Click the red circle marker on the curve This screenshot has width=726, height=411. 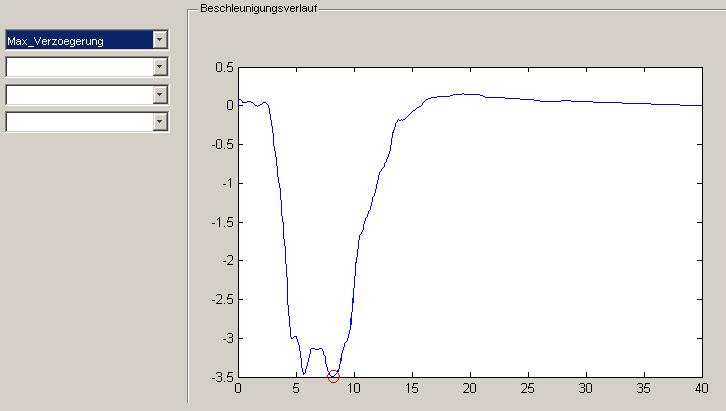click(x=333, y=376)
